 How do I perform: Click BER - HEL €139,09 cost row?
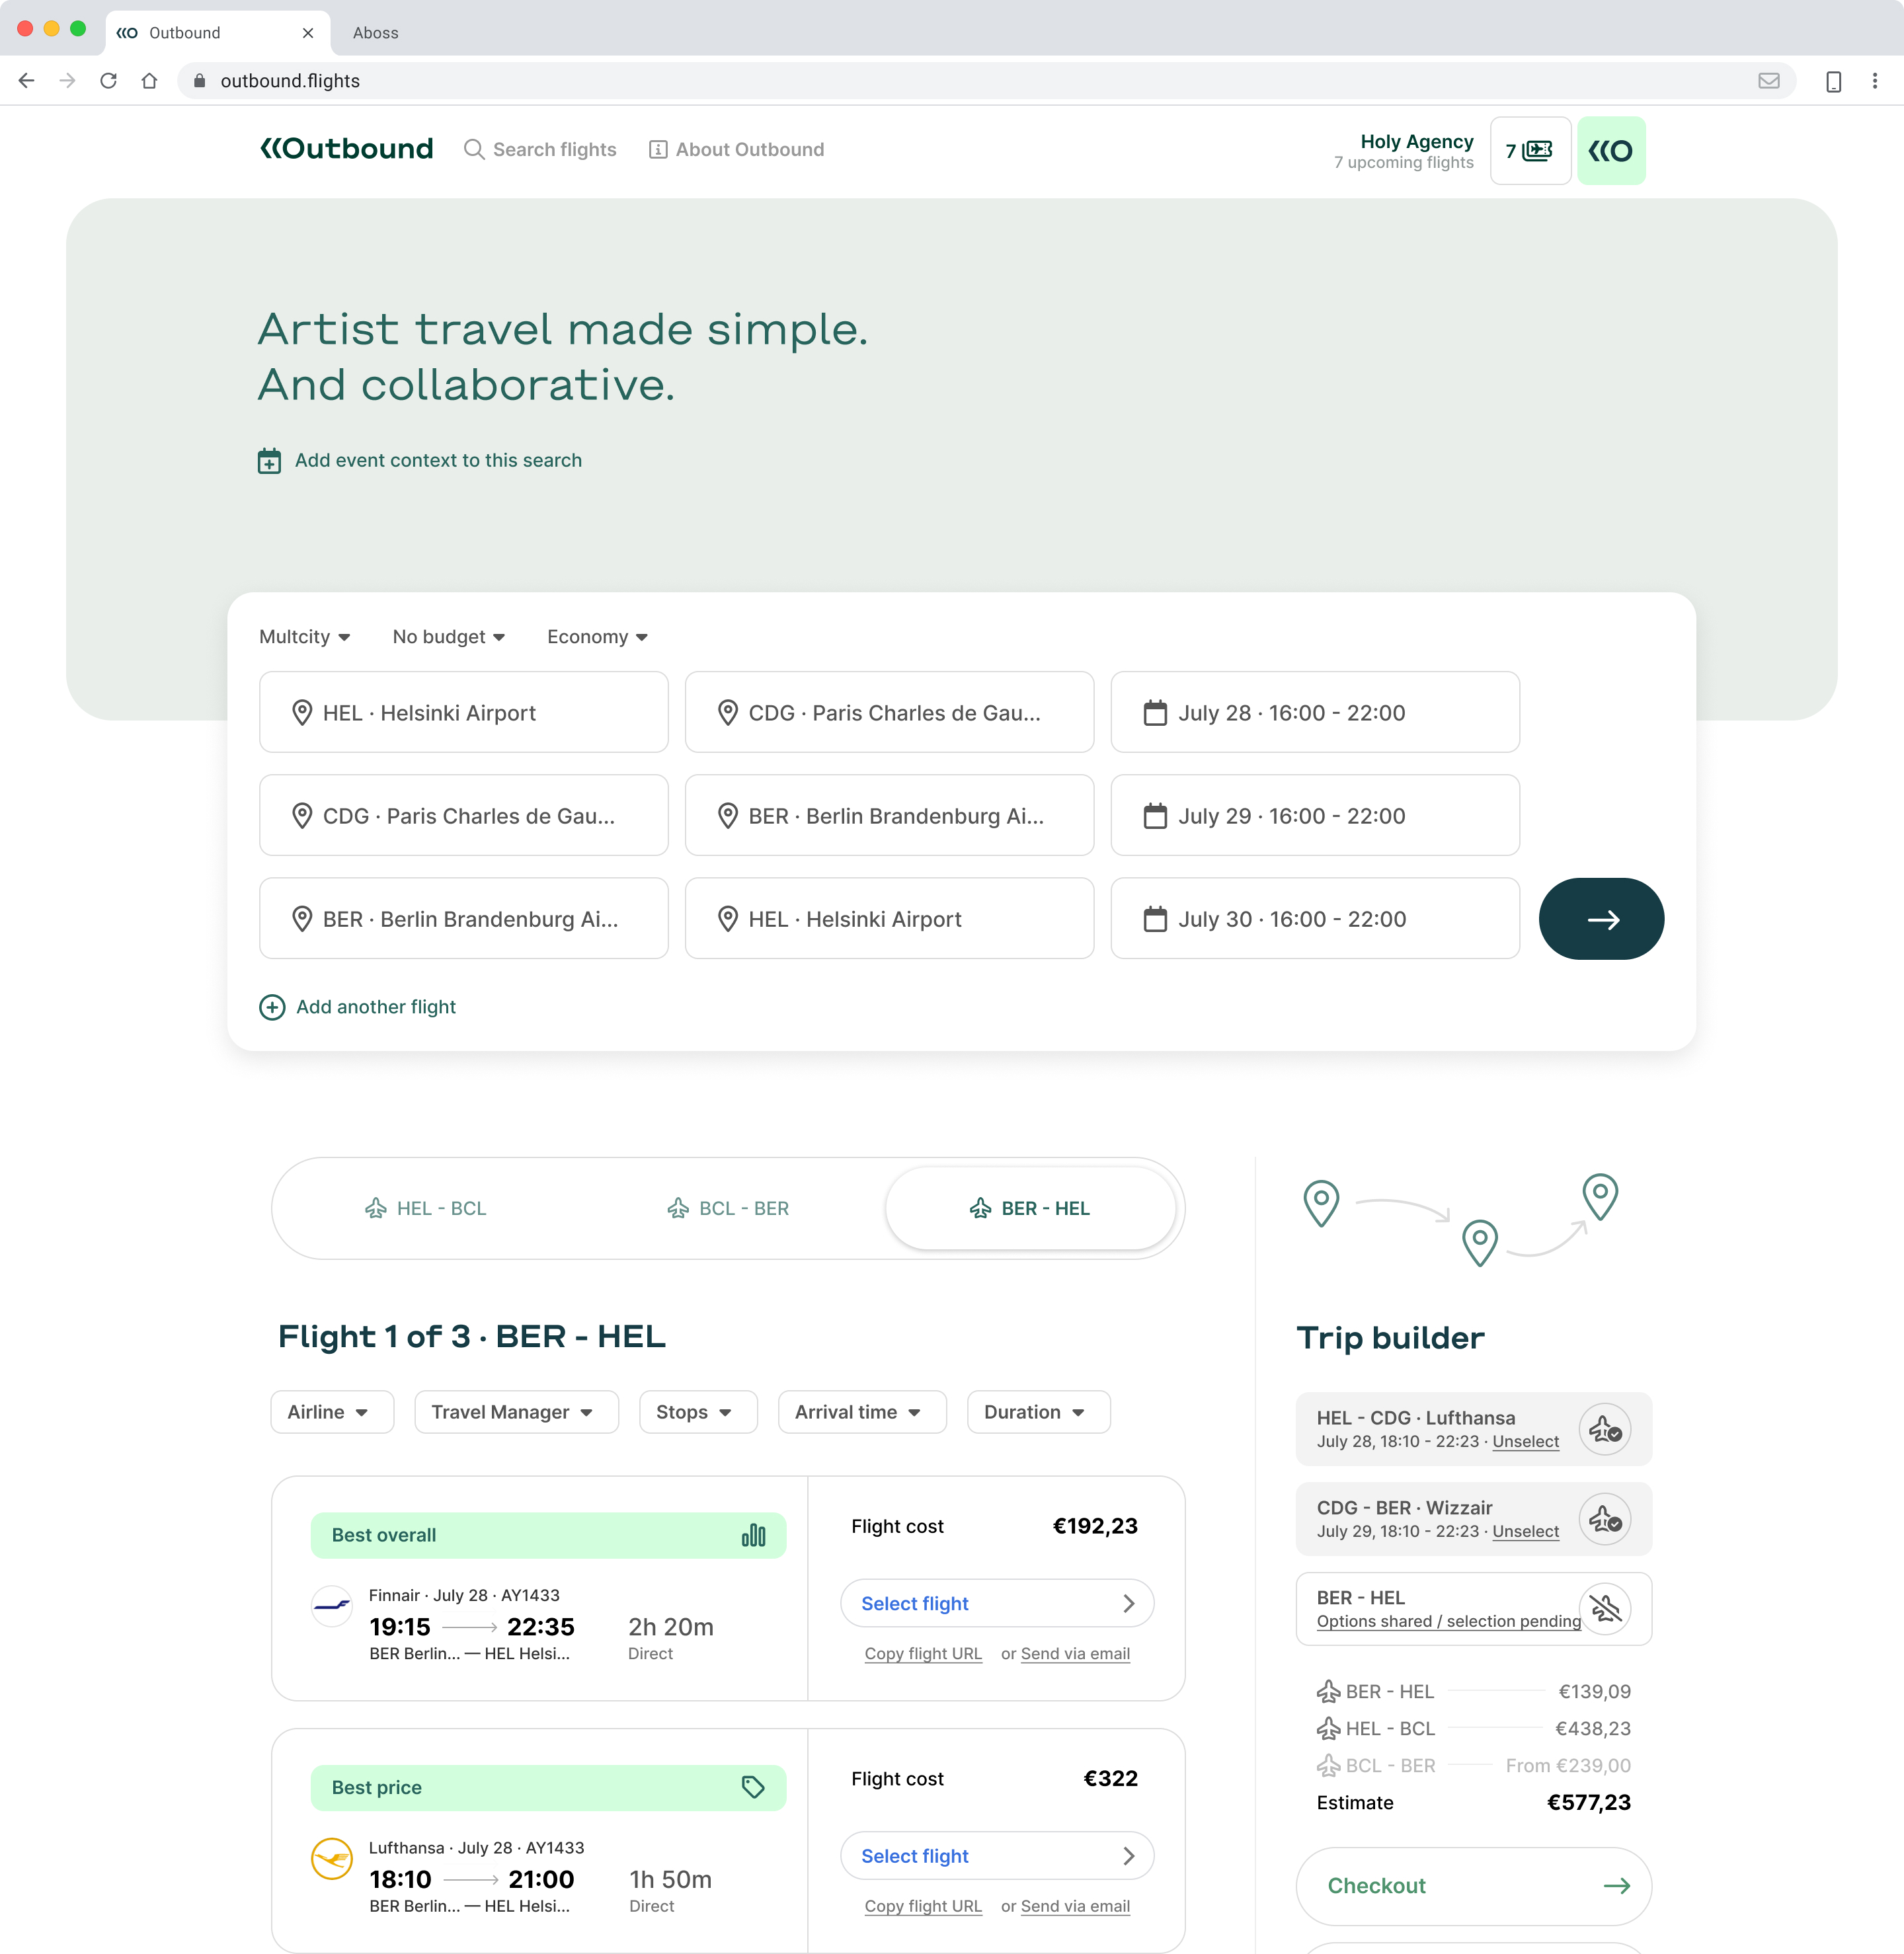pos(1473,1691)
